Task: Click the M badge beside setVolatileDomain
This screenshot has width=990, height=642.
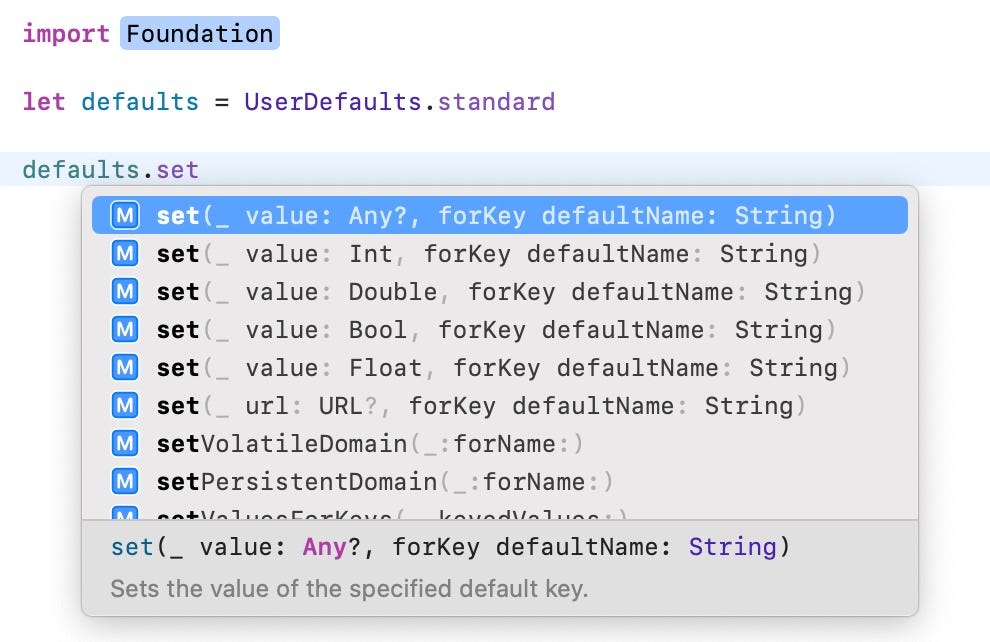Action: [x=124, y=443]
